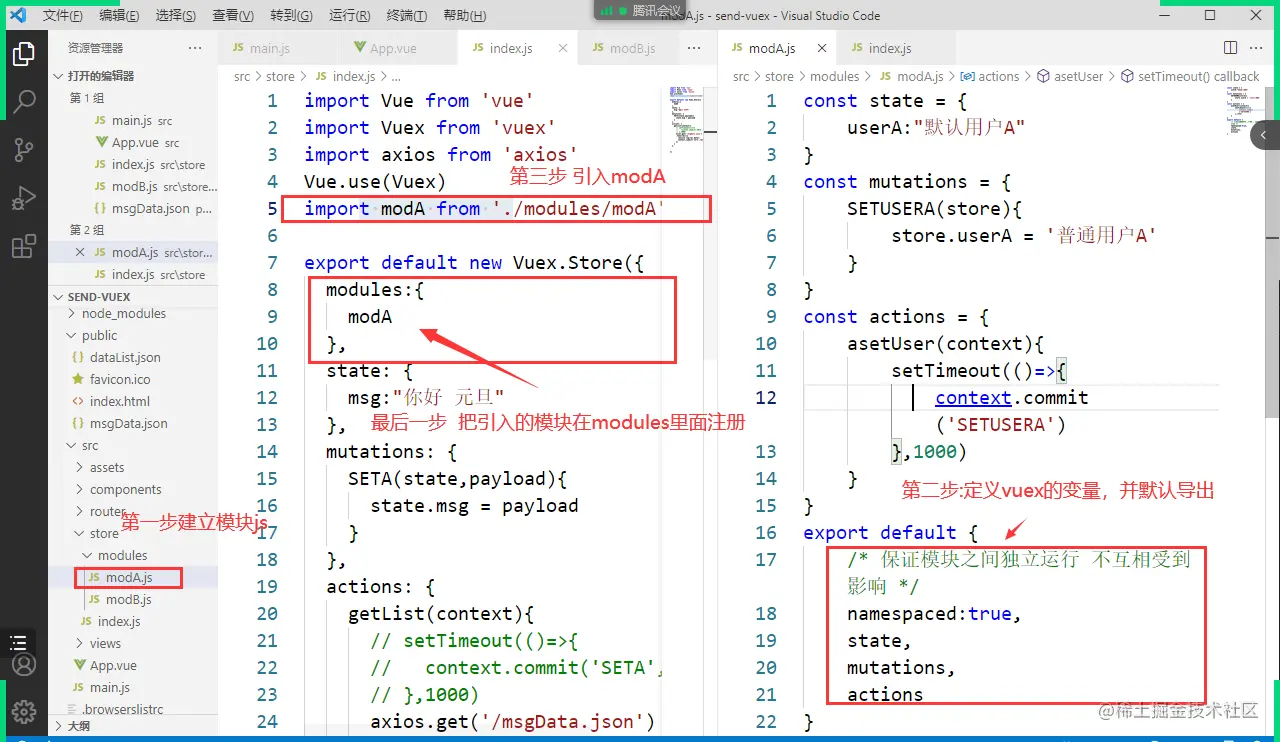Open the 资源管理器 panel's more actions menu

click(x=195, y=48)
